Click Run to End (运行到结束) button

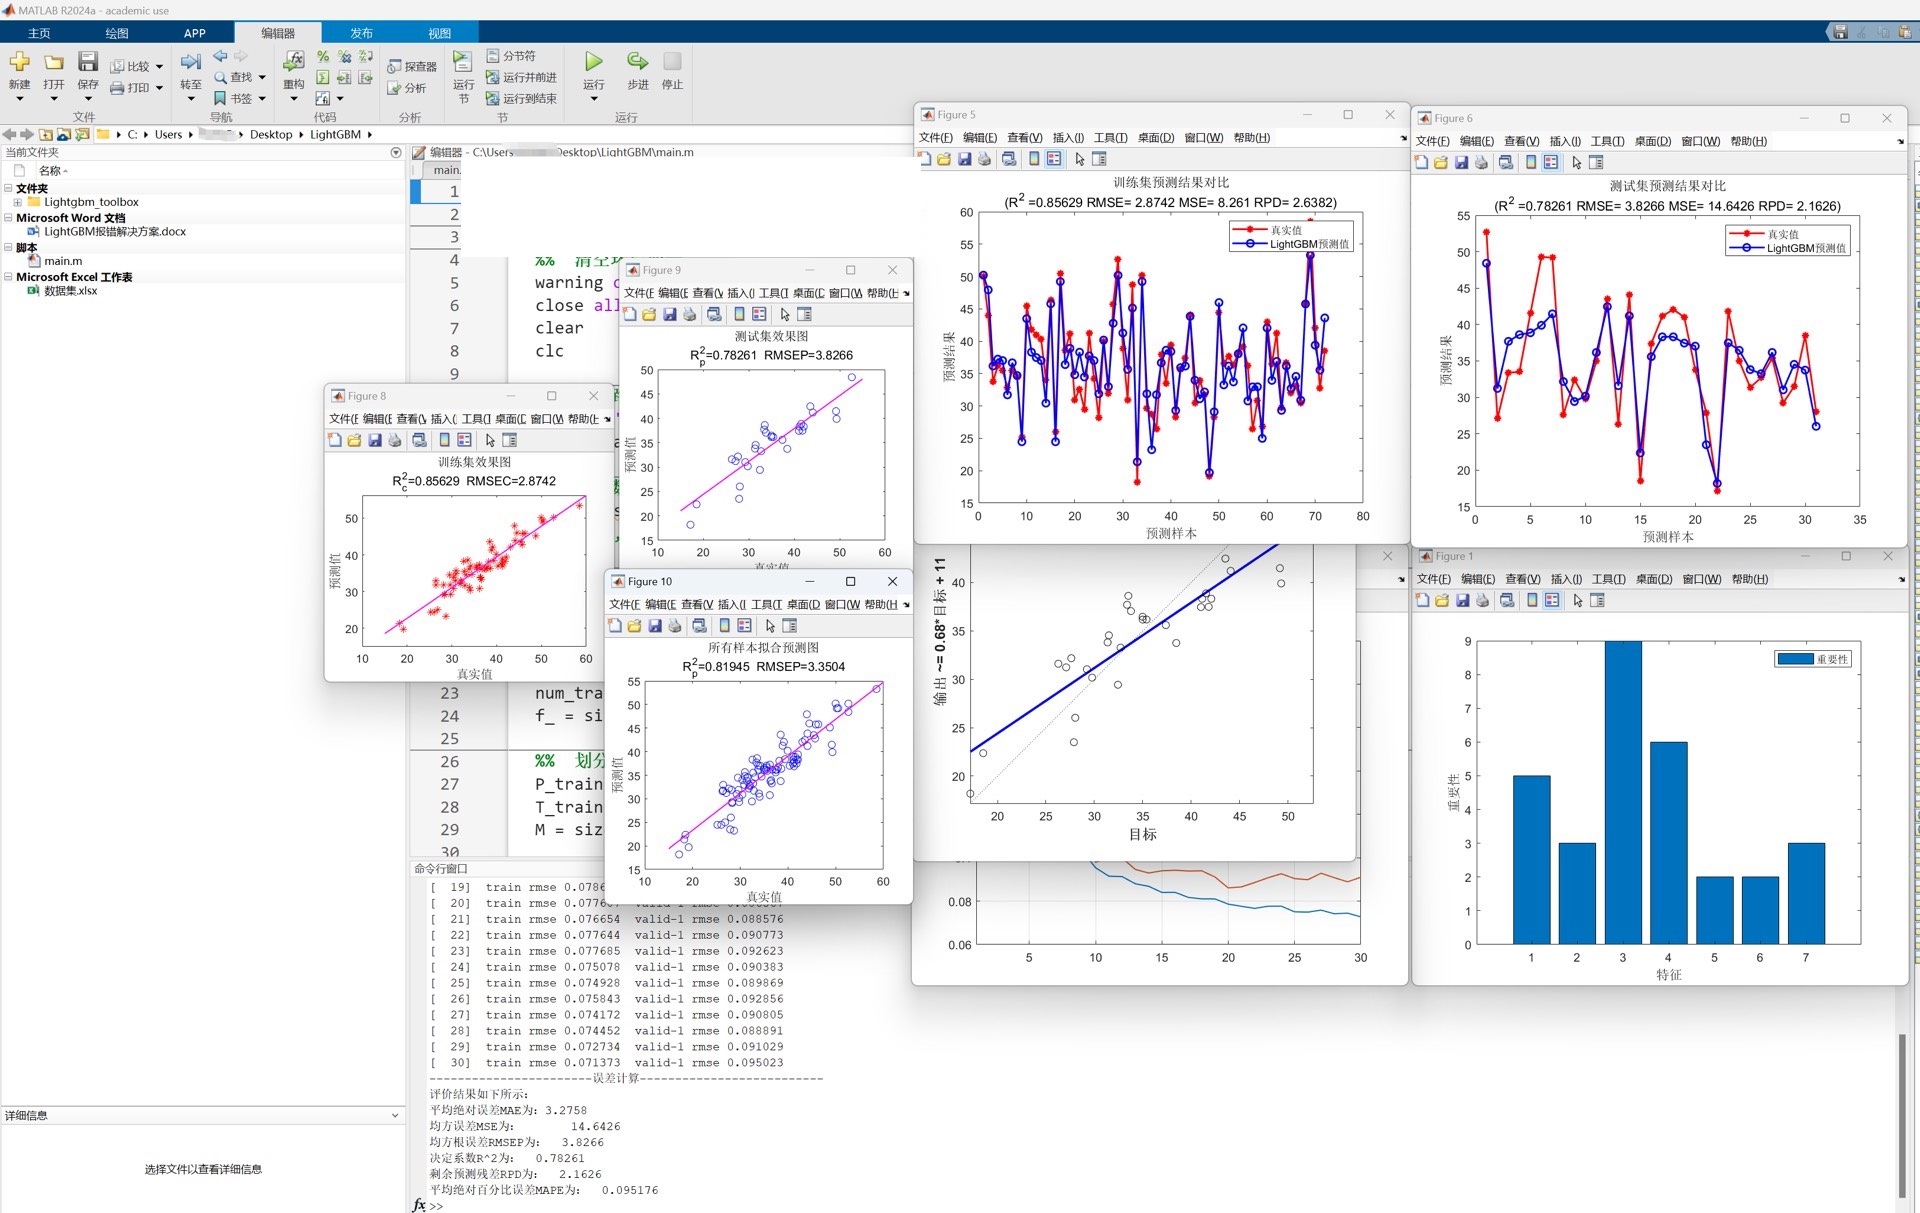(x=521, y=98)
